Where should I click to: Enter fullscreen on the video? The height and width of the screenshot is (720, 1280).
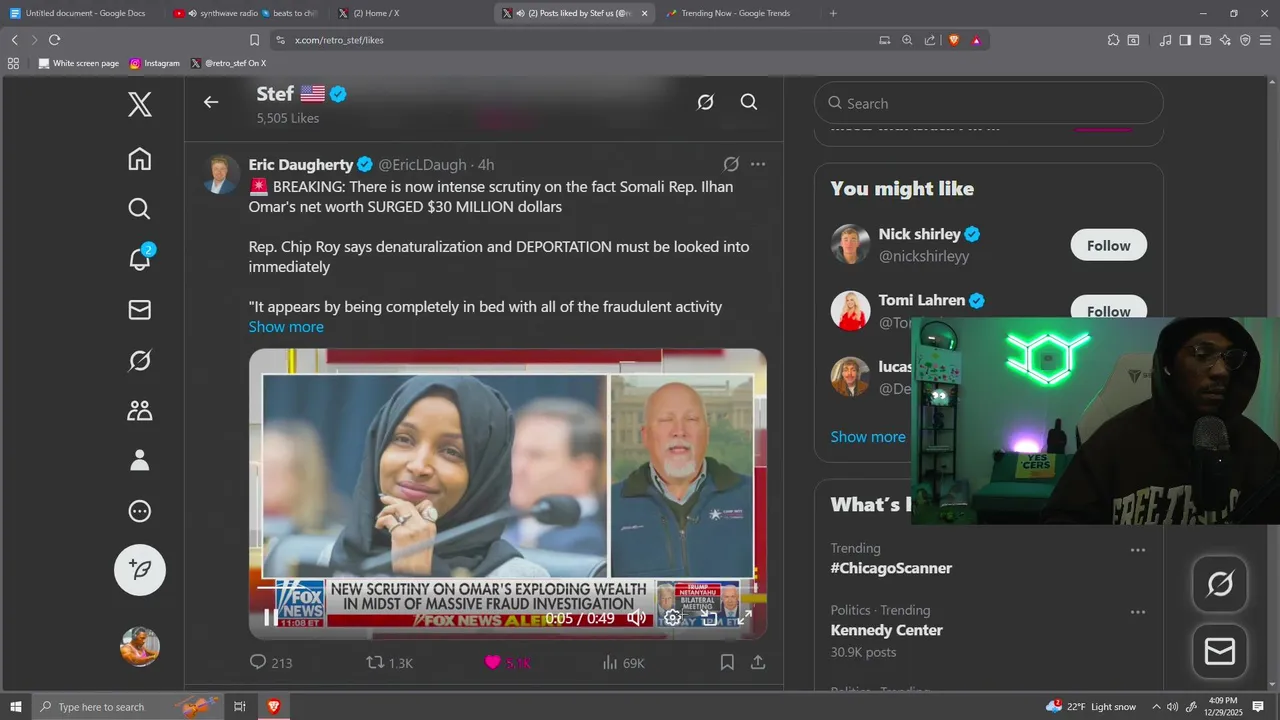coord(744,618)
